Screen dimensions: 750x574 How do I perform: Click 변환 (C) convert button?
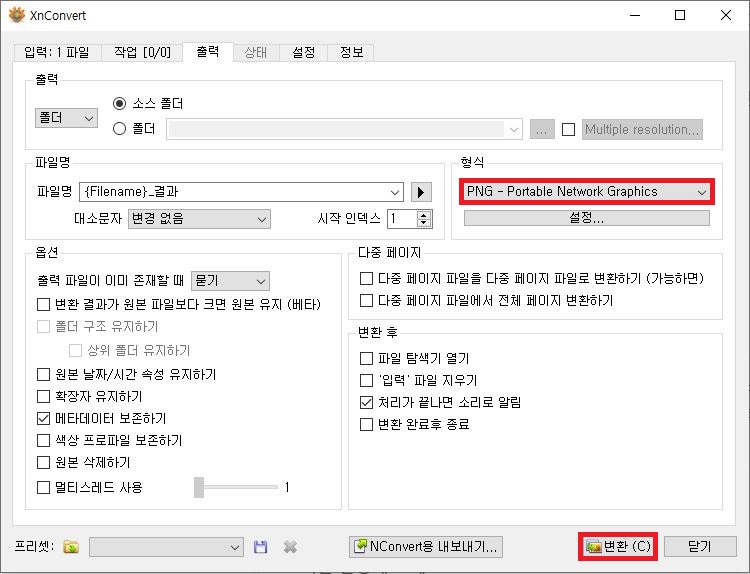pos(618,546)
